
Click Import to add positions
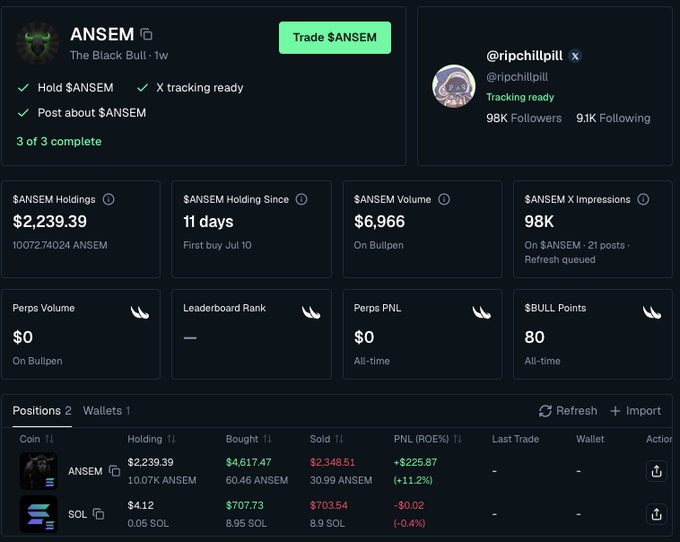pos(635,411)
